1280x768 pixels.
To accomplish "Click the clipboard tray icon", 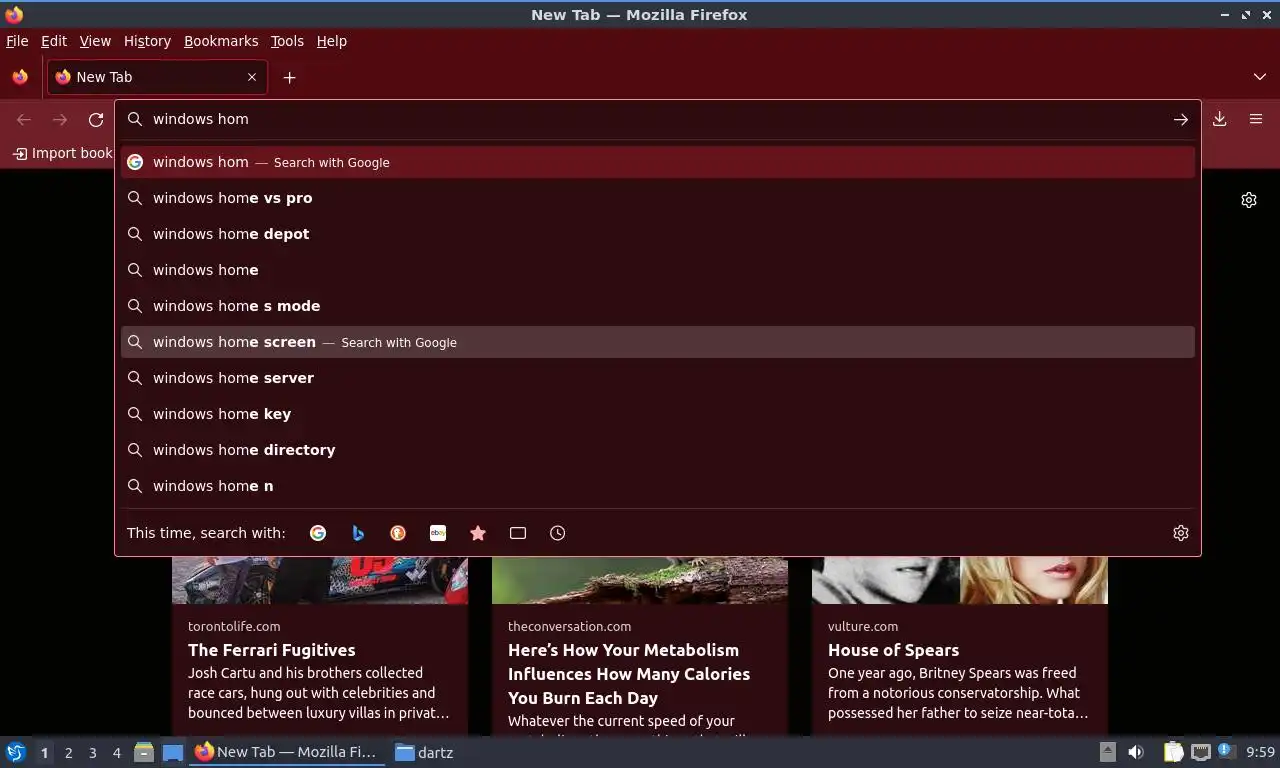I will click(x=1174, y=752).
